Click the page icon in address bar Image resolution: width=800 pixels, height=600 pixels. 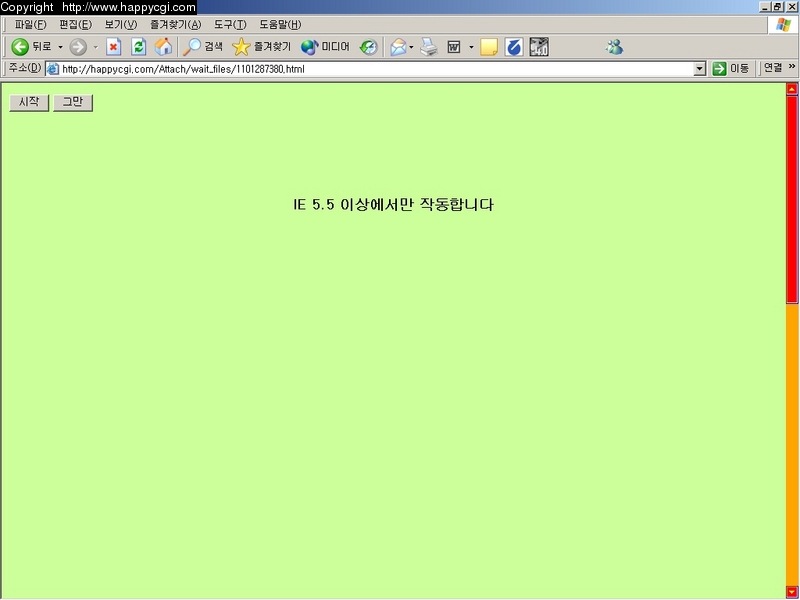pyautogui.click(x=53, y=69)
